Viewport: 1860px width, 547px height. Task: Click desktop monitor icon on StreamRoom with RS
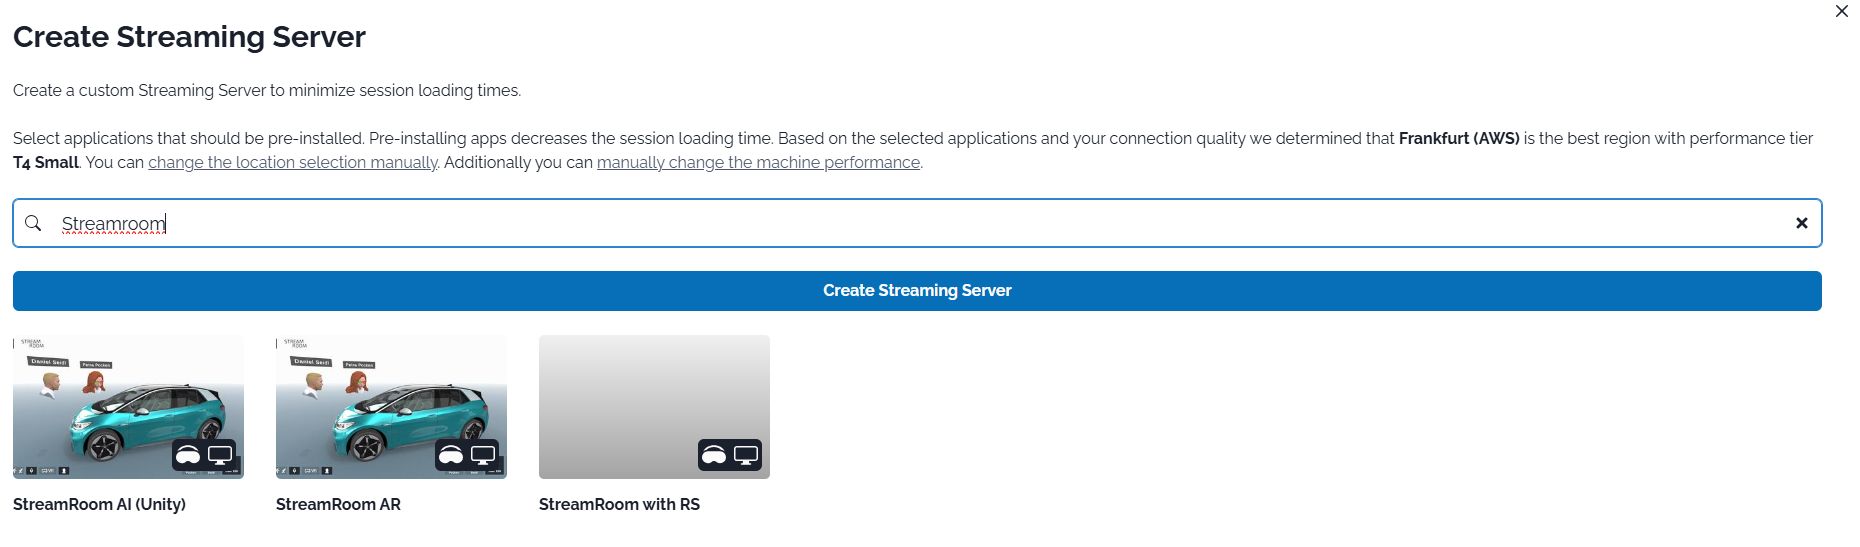click(x=746, y=456)
